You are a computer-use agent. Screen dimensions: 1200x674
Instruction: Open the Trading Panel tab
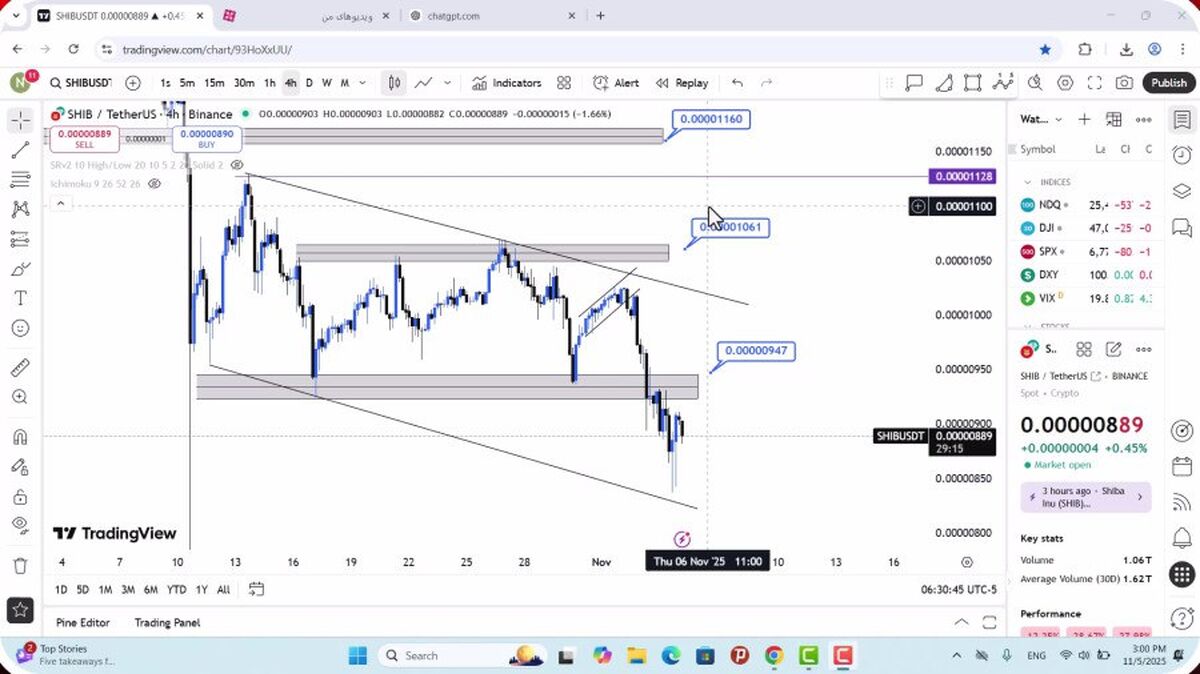click(167, 622)
